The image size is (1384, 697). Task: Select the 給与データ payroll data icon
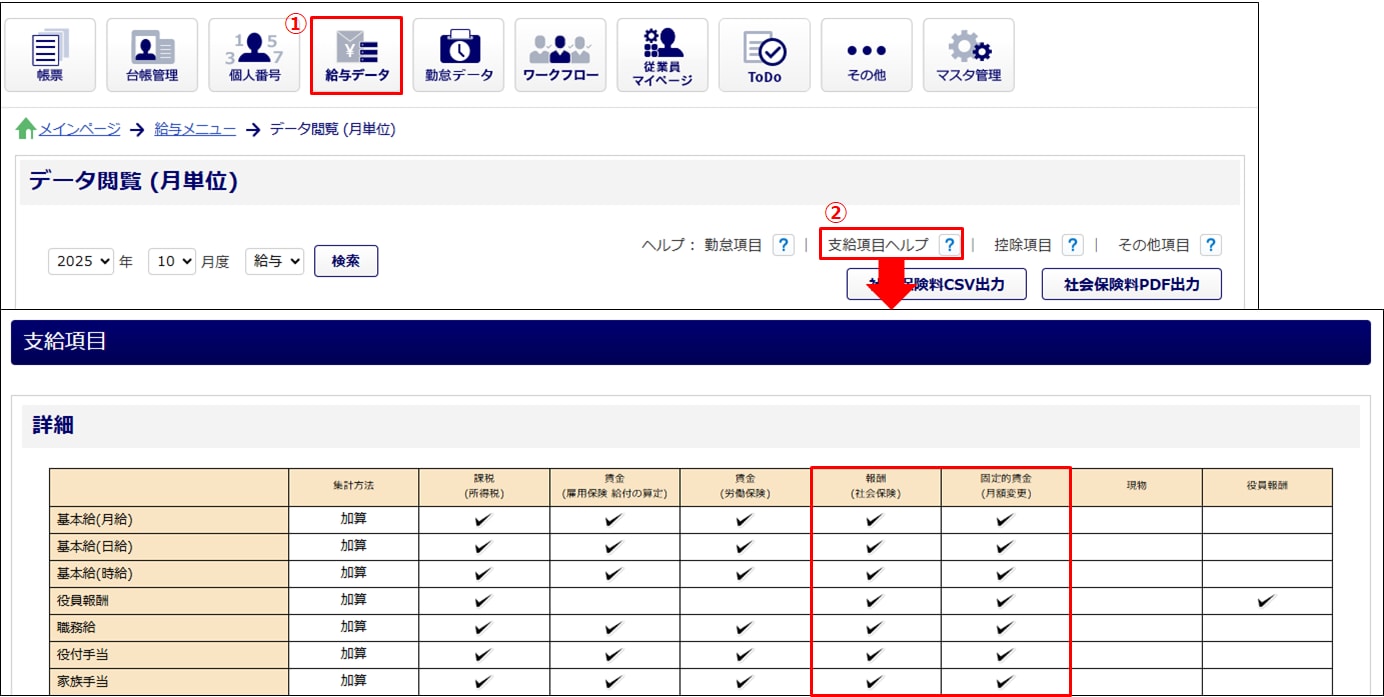coord(357,56)
